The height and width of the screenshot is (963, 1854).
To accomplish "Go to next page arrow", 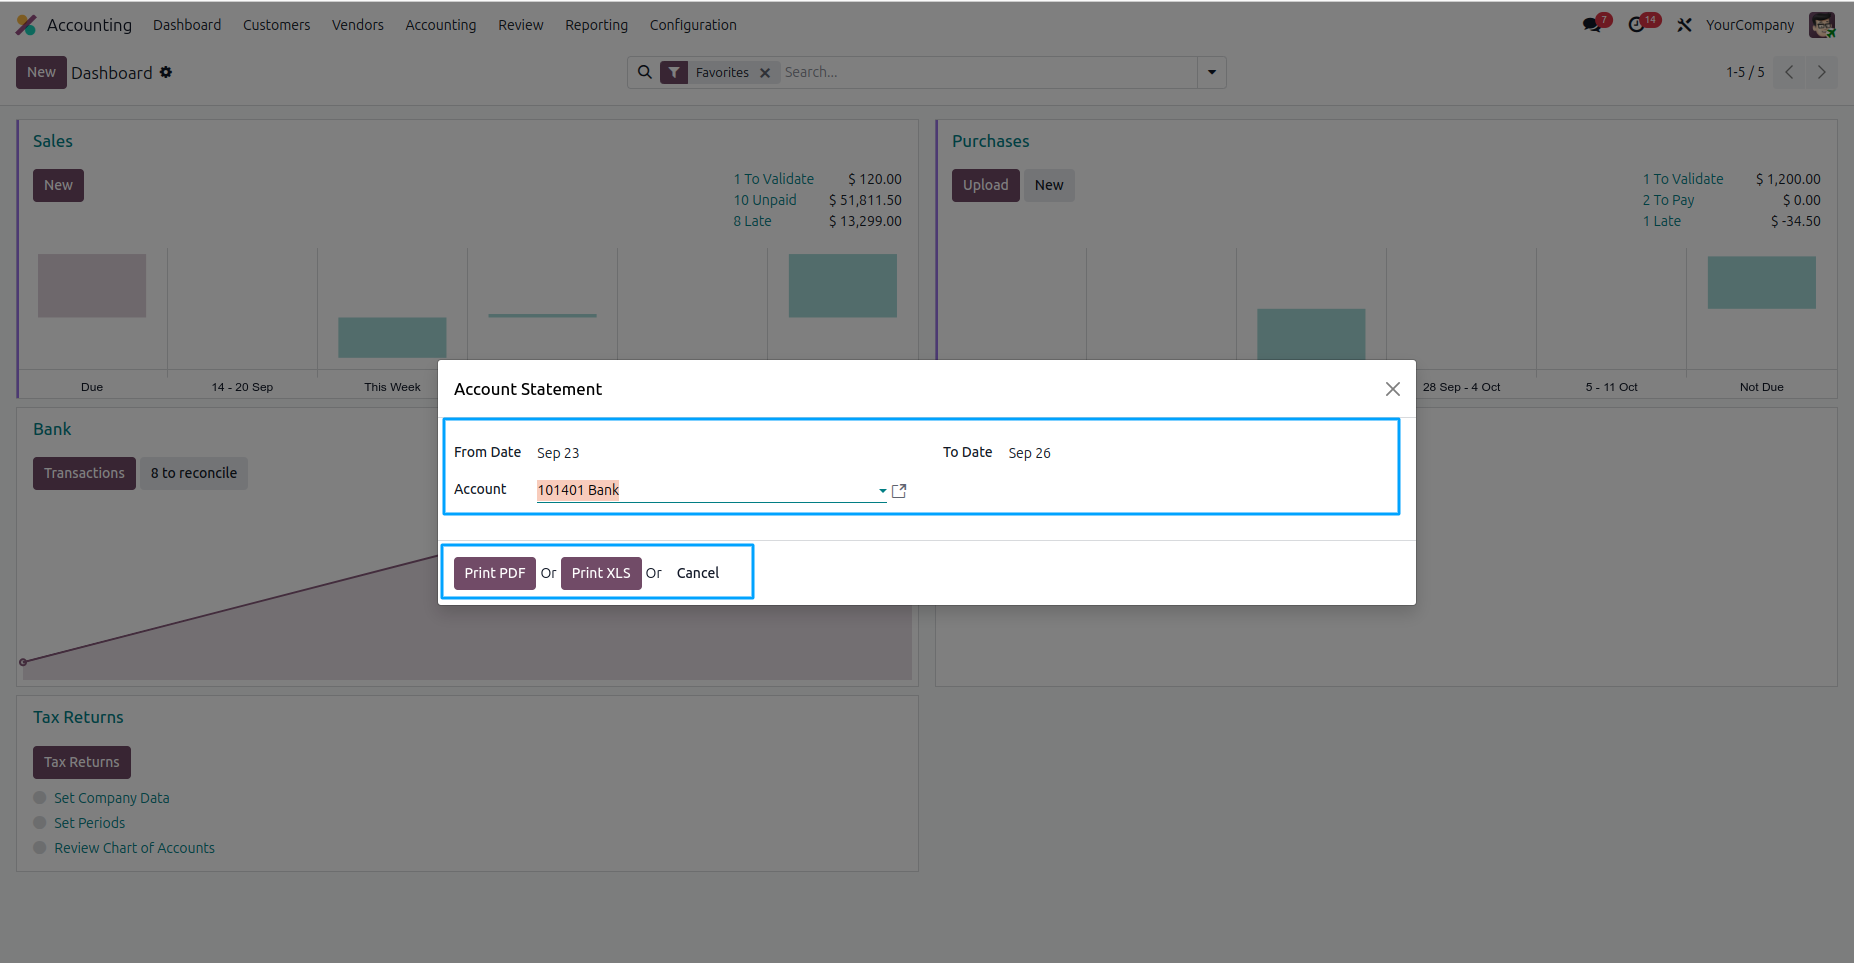I will click(x=1822, y=72).
